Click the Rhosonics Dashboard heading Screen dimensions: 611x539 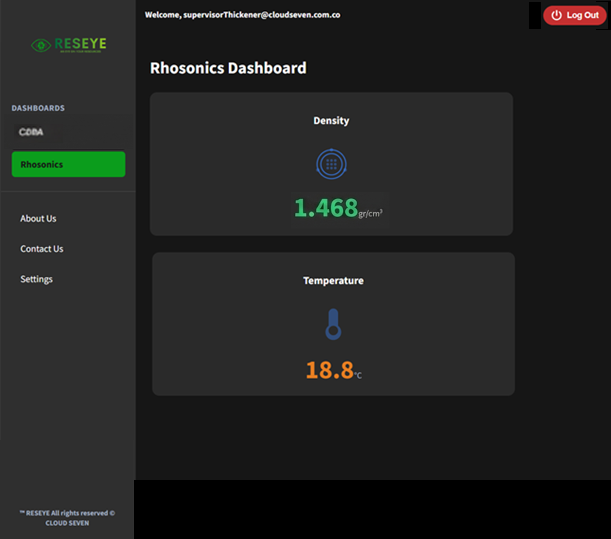coord(228,68)
